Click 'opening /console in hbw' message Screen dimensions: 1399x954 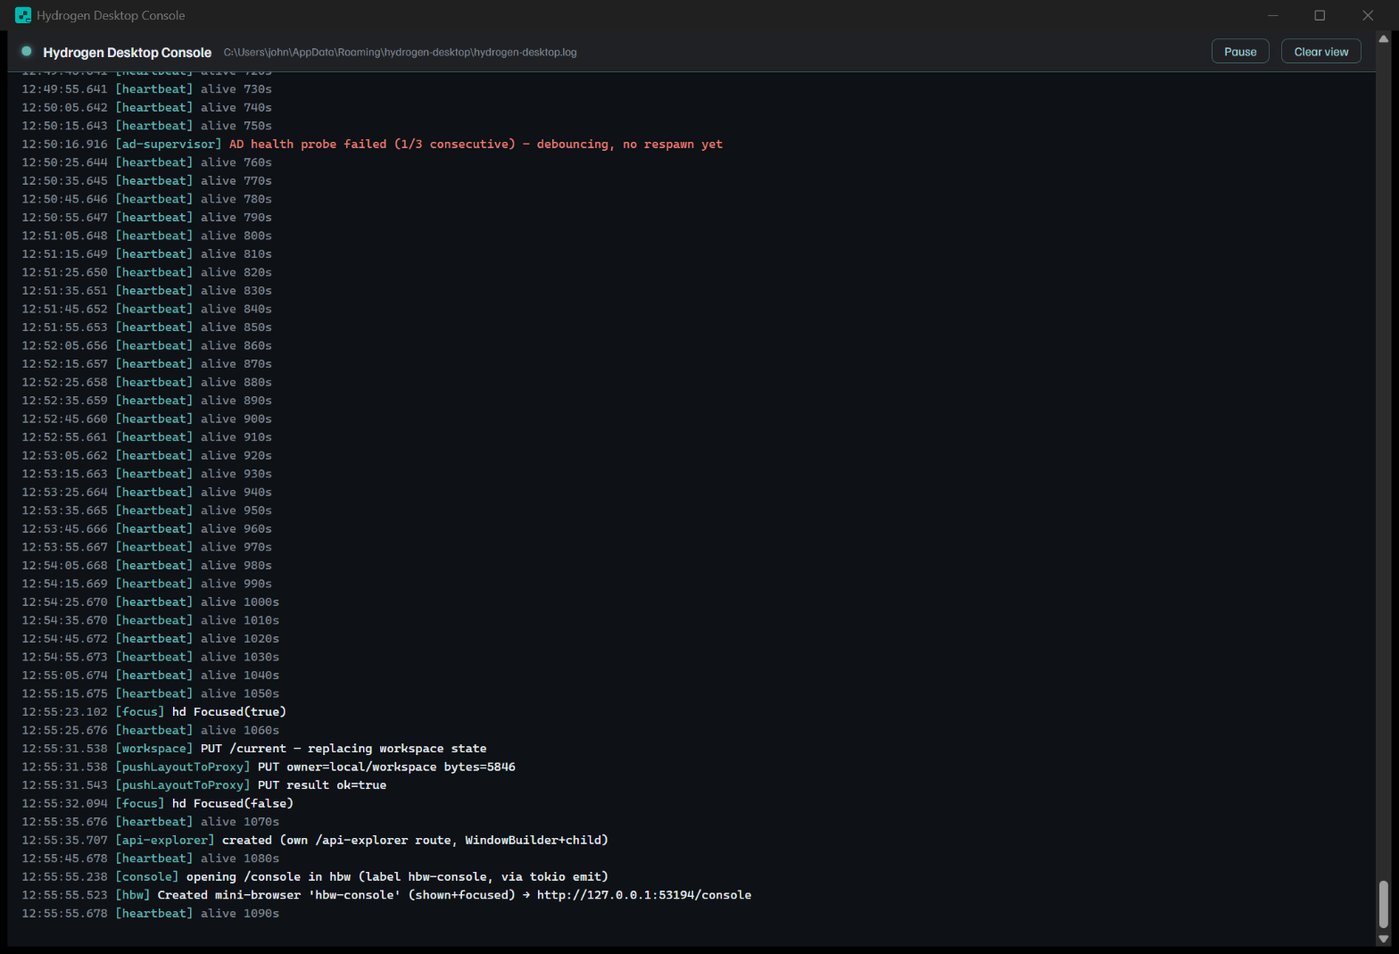click(397, 877)
